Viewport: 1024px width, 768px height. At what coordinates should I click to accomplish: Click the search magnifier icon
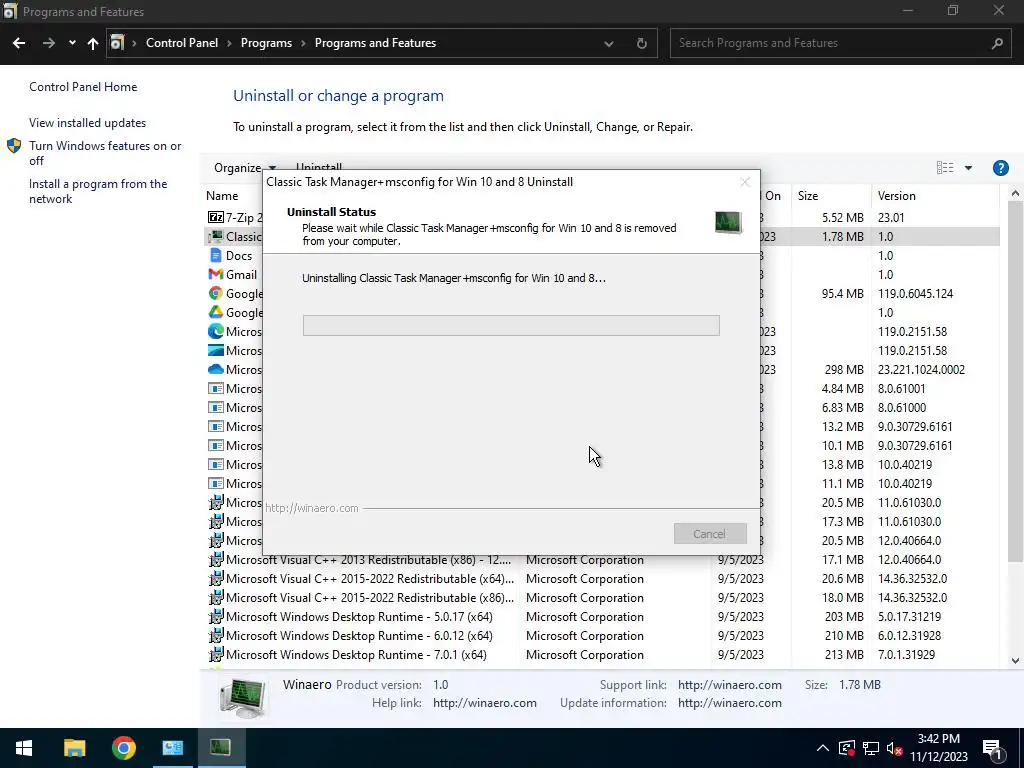[x=997, y=43]
